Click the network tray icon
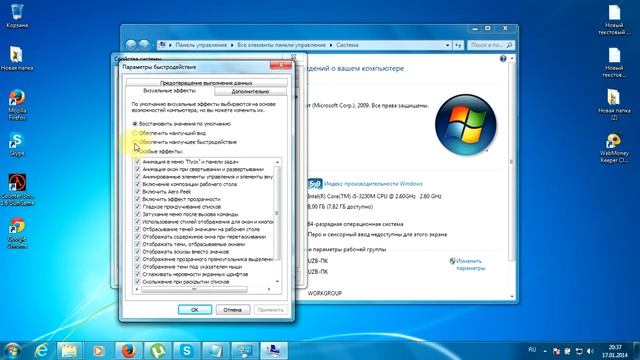 pos(579,351)
